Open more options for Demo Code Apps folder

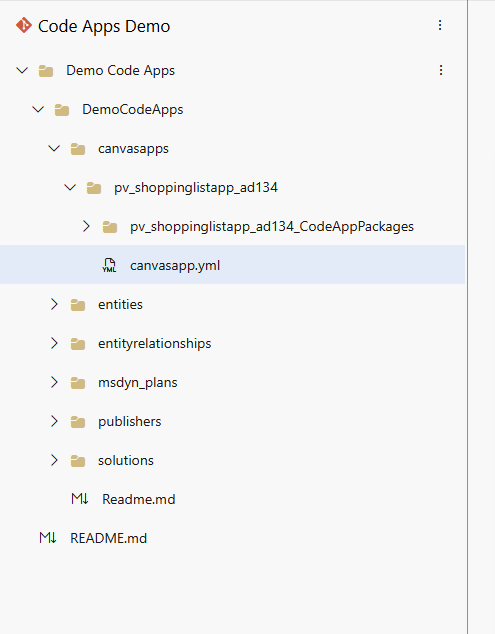[x=441, y=70]
